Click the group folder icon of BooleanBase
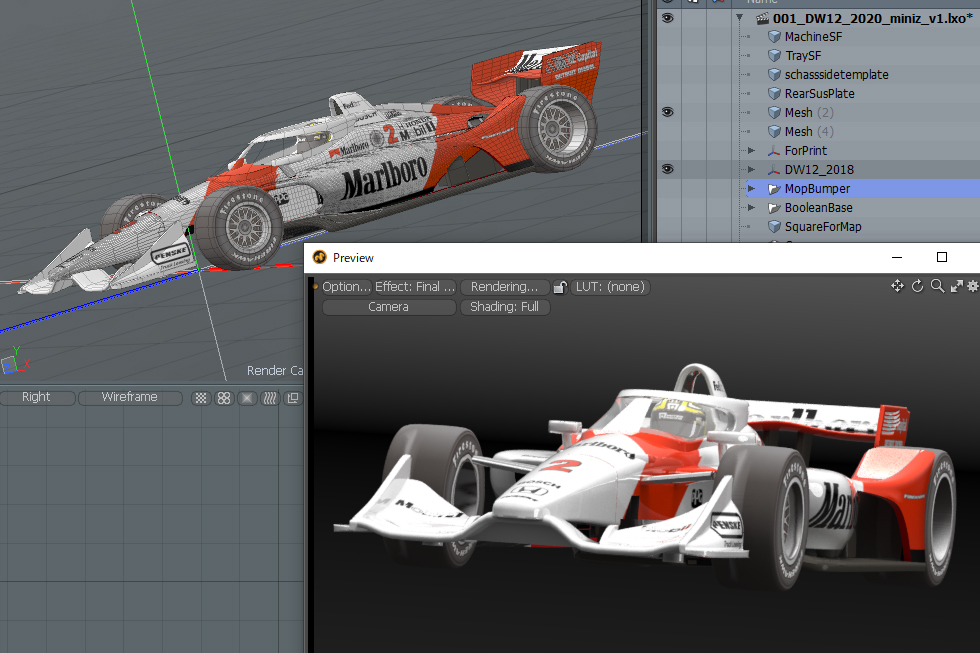This screenshot has width=980, height=653. 774,207
